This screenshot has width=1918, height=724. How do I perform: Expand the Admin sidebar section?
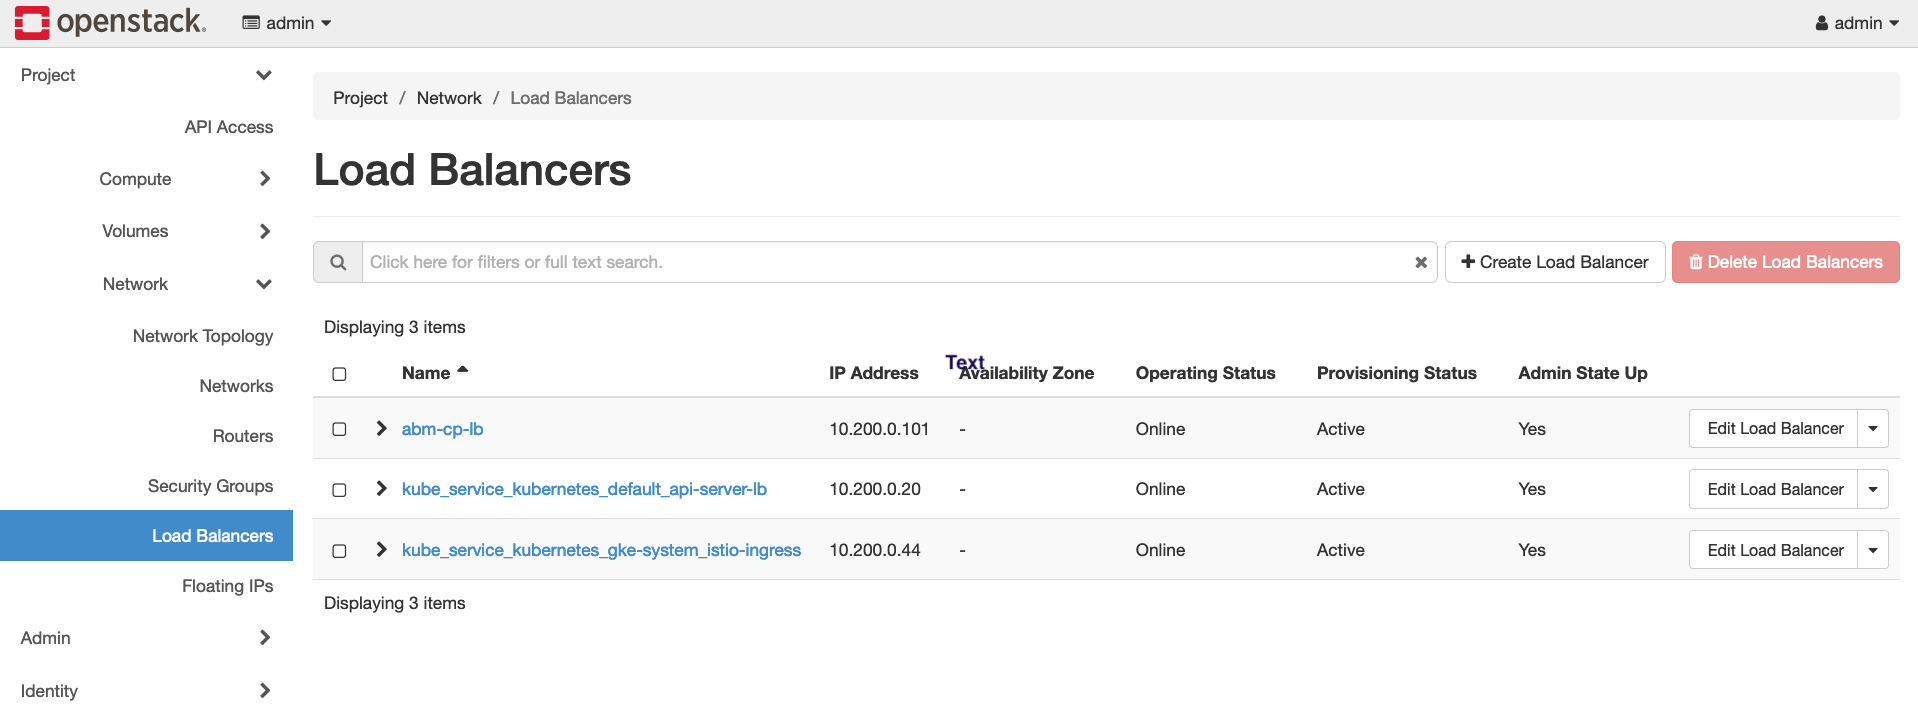coord(264,637)
